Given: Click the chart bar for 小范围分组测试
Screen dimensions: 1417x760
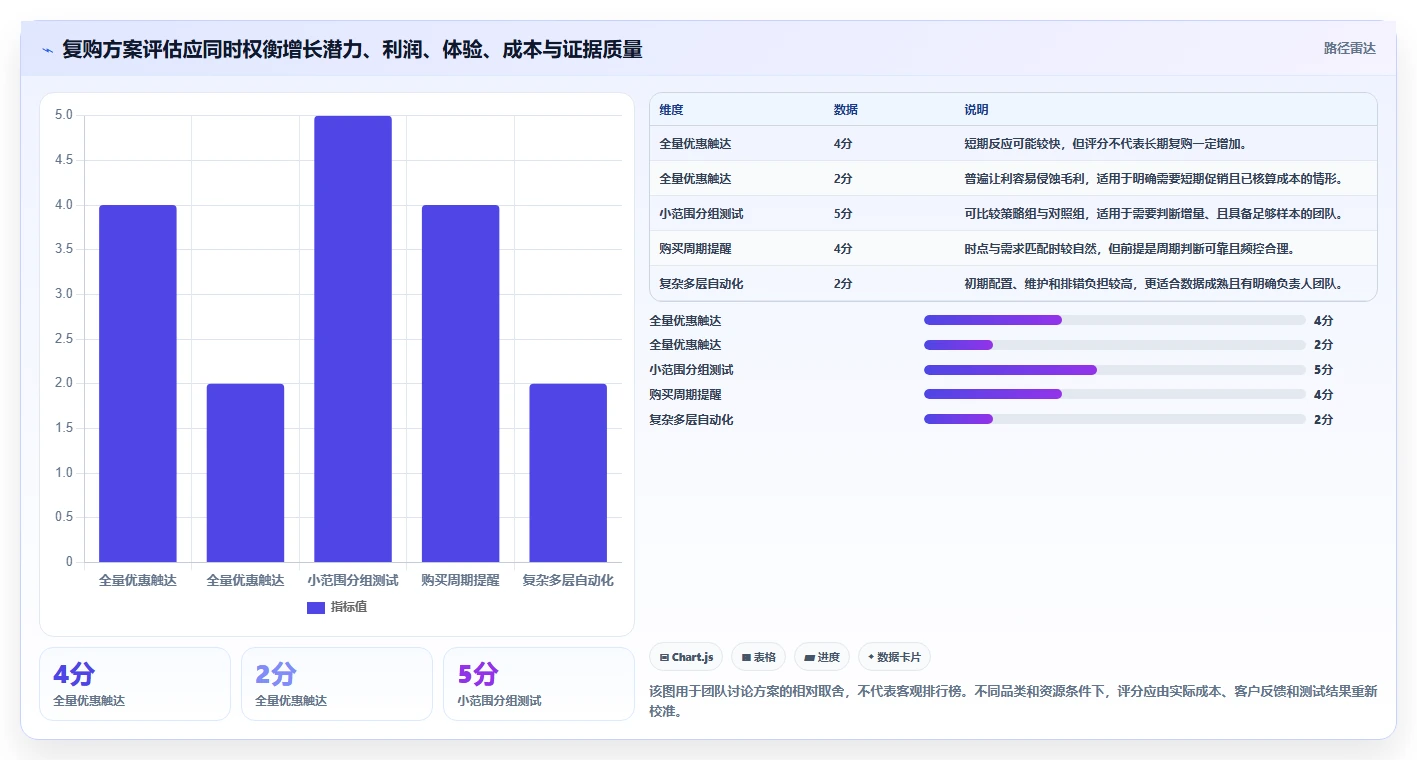Looking at the screenshot, I should 353,339.
